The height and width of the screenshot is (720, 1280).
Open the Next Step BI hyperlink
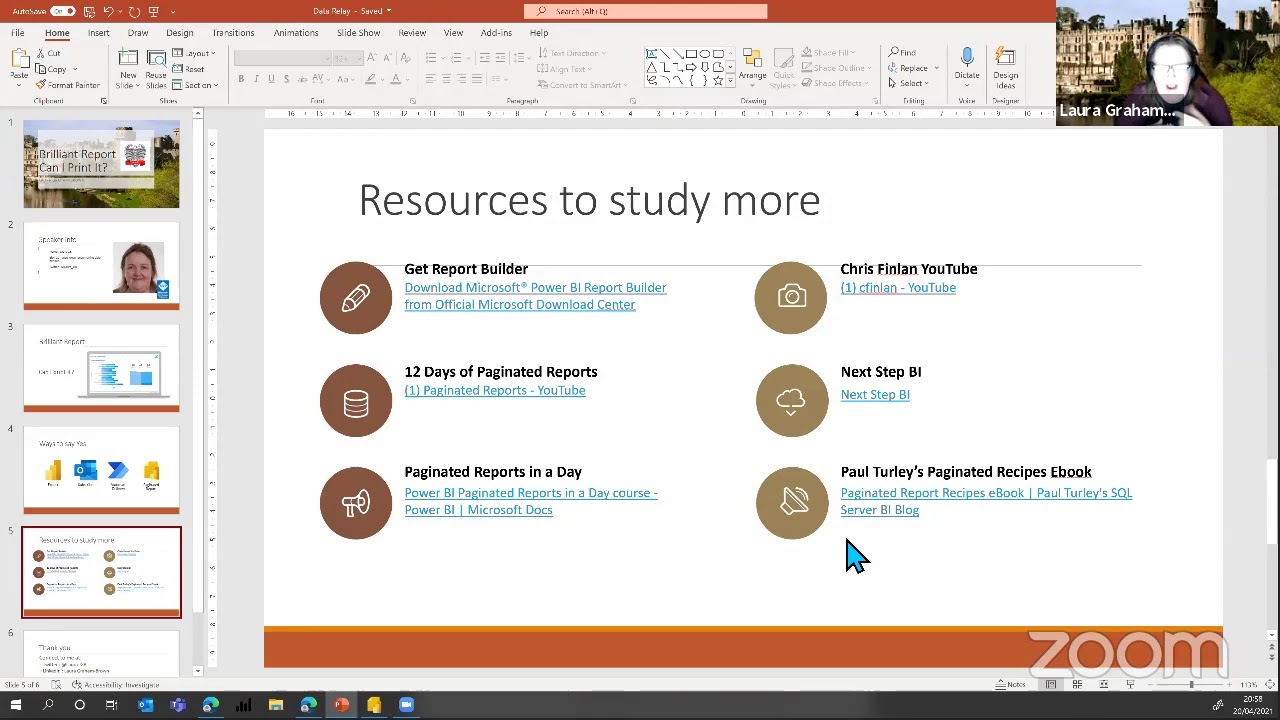[x=875, y=395]
